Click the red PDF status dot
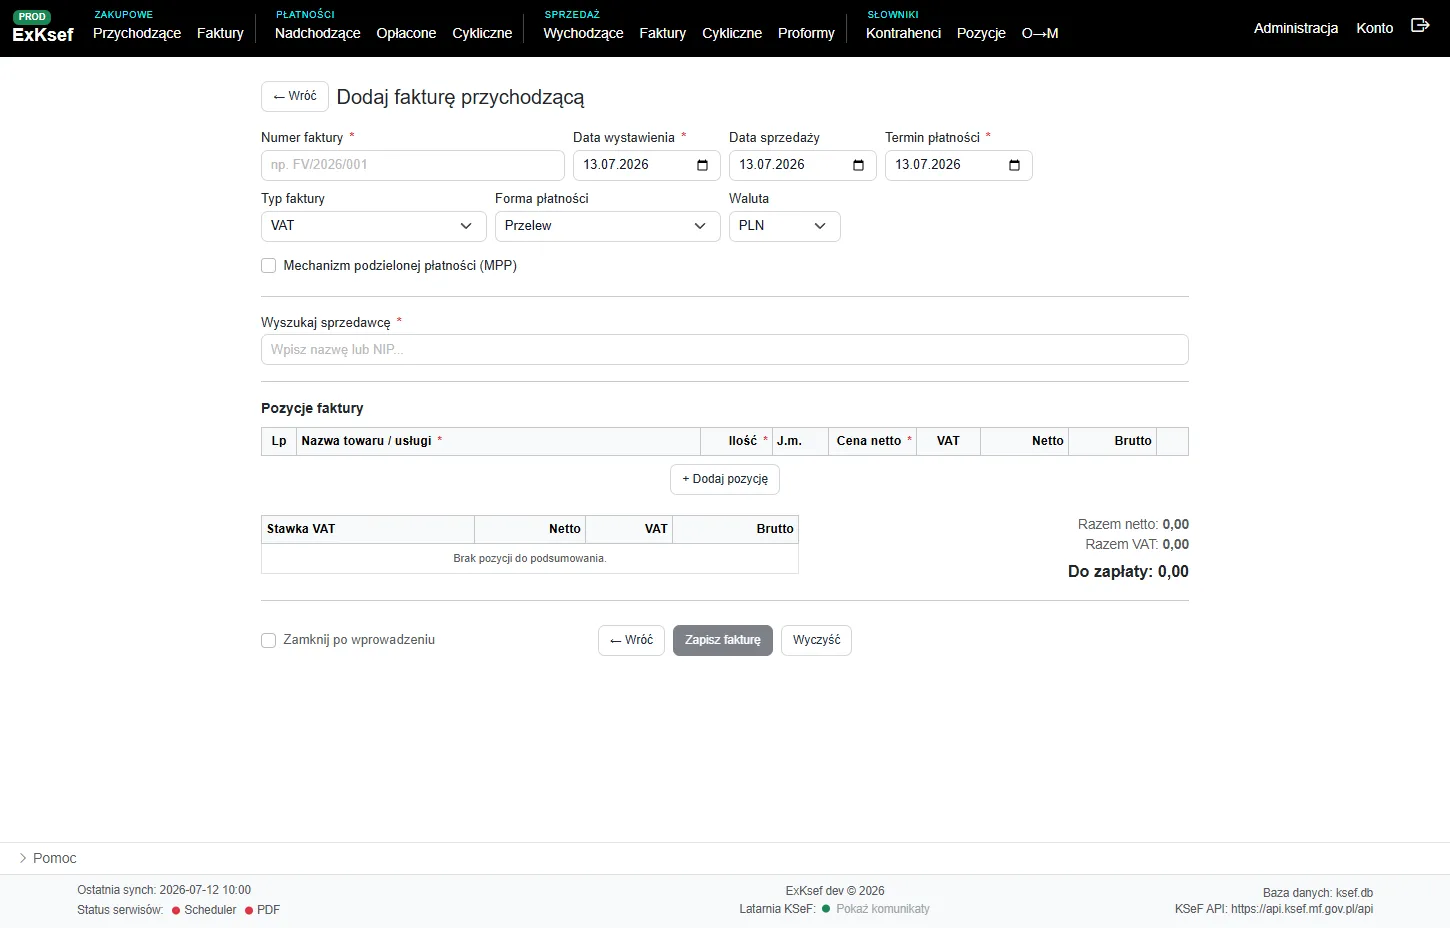 click(249, 911)
